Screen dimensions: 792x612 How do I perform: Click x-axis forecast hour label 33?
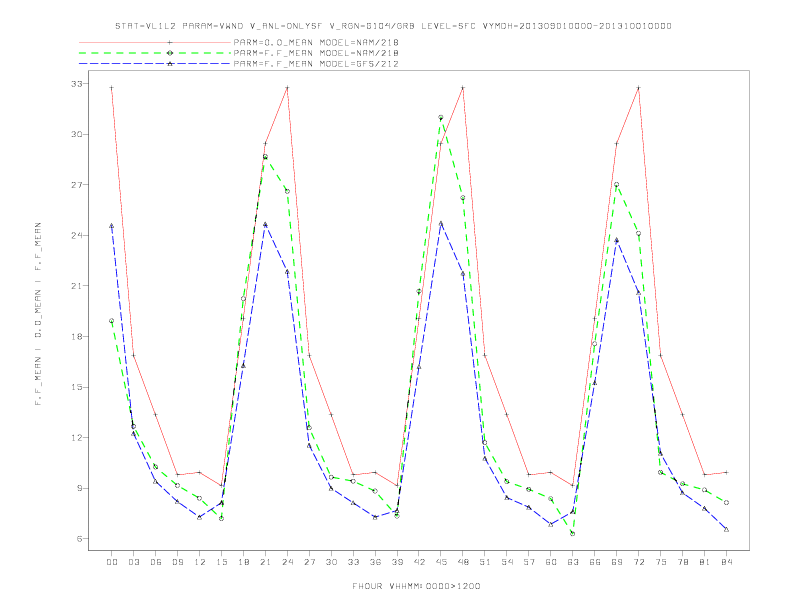coord(354,562)
